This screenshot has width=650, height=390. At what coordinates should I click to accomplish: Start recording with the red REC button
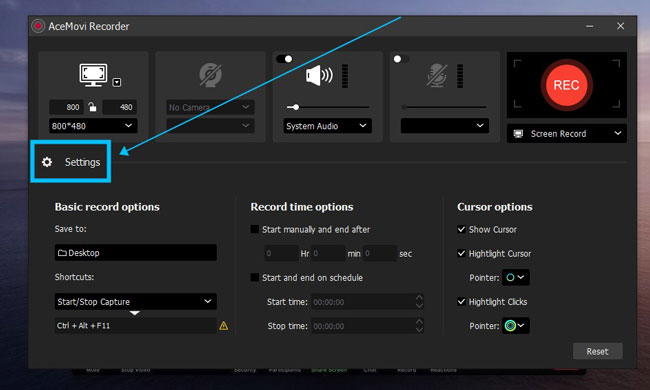pos(566,85)
